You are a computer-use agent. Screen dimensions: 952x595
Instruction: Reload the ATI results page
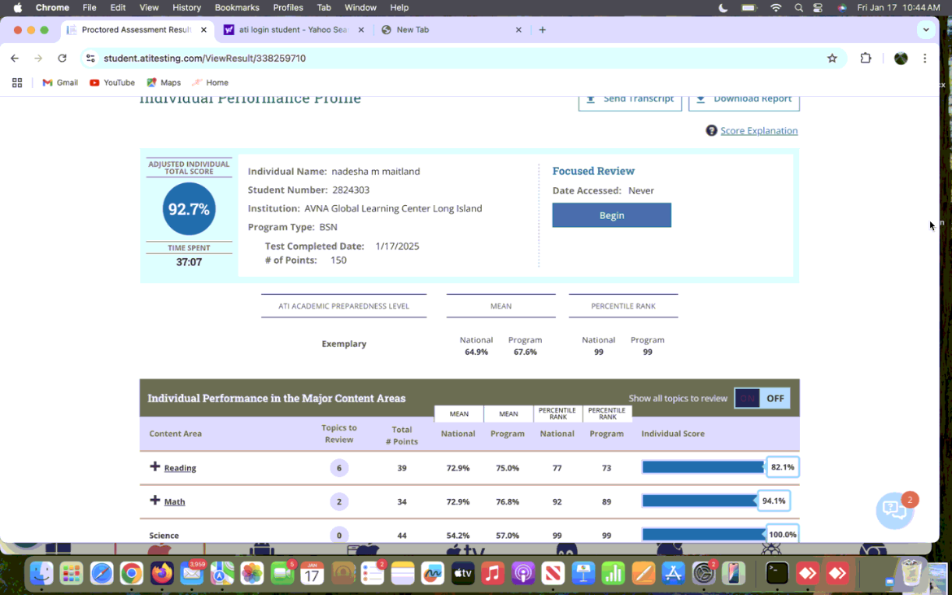62,58
